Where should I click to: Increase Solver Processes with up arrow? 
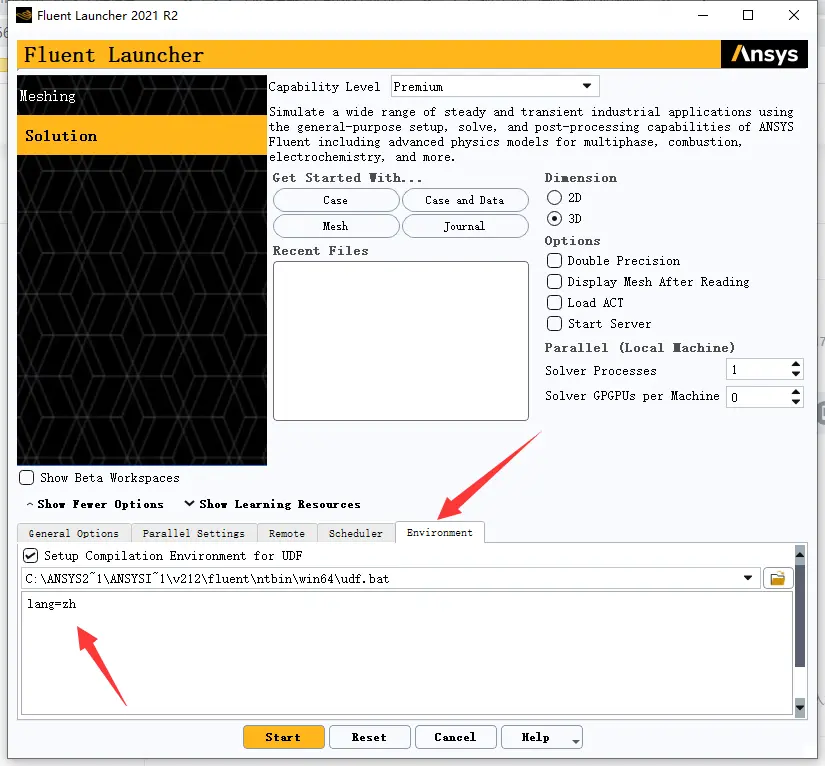(x=796, y=364)
